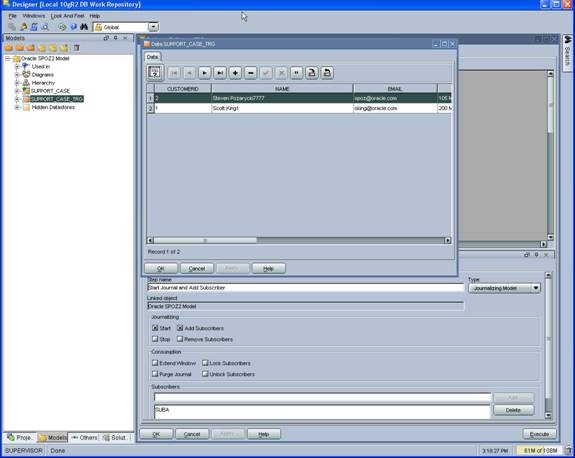The width and height of the screenshot is (575, 458).
Task: Expand the Hierarchy node
Action: (x=17, y=83)
